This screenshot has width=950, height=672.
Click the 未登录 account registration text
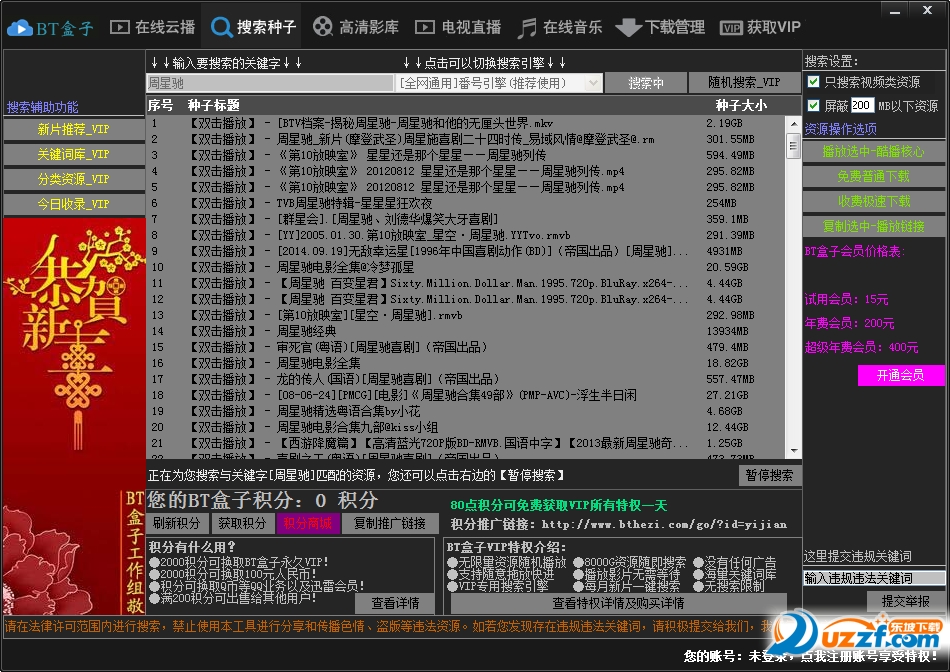click(811, 656)
